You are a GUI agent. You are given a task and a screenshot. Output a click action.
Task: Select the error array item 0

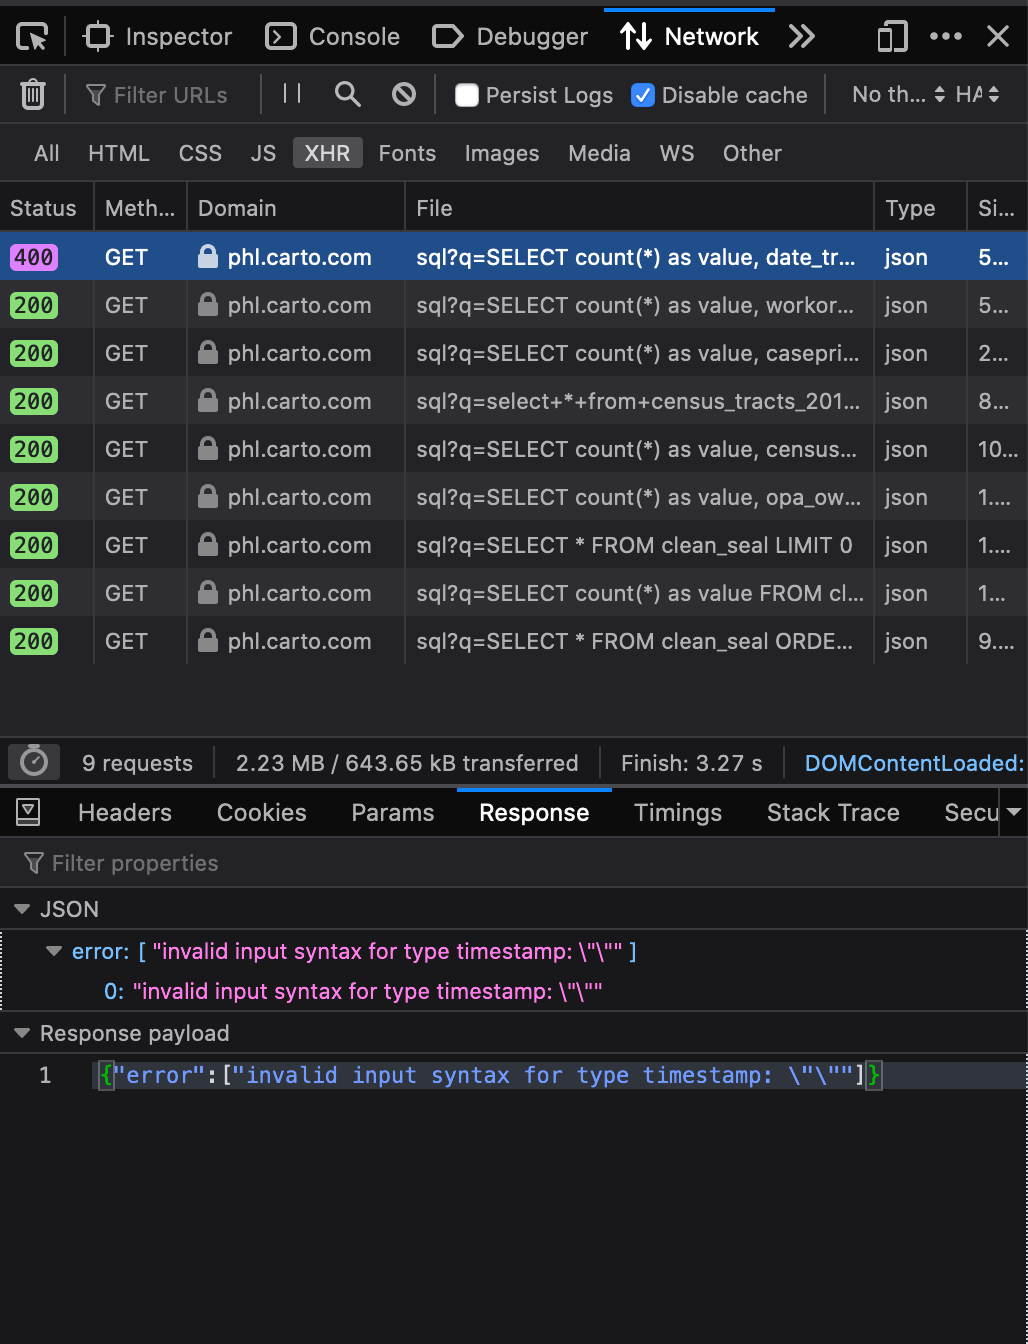click(x=514, y=991)
